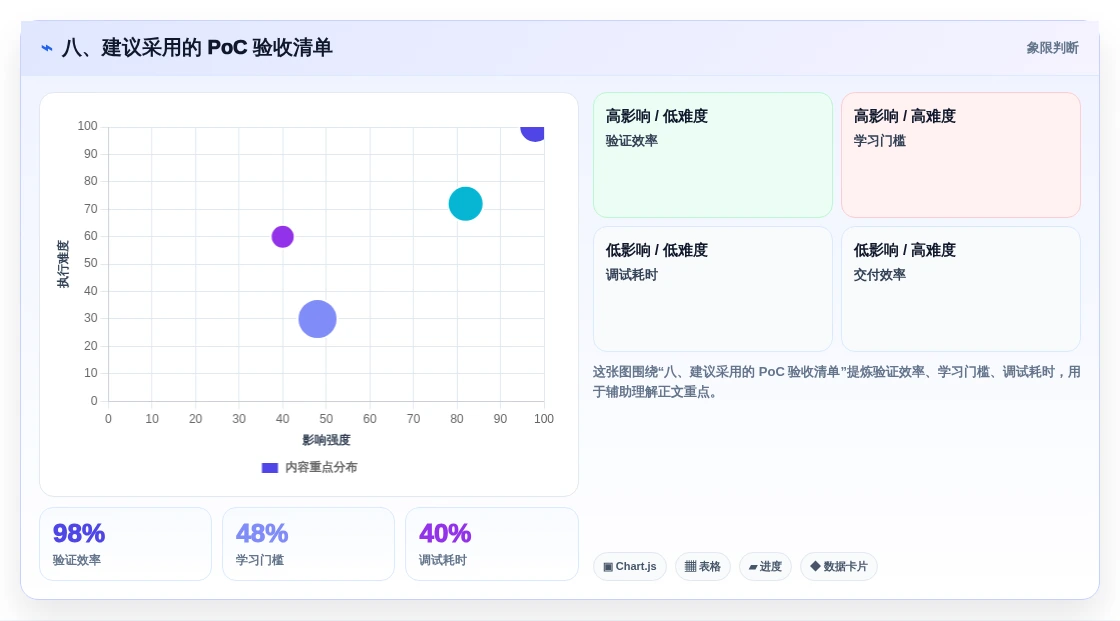Click the 表格 tag chip
The image size is (1120, 621).
click(703, 567)
